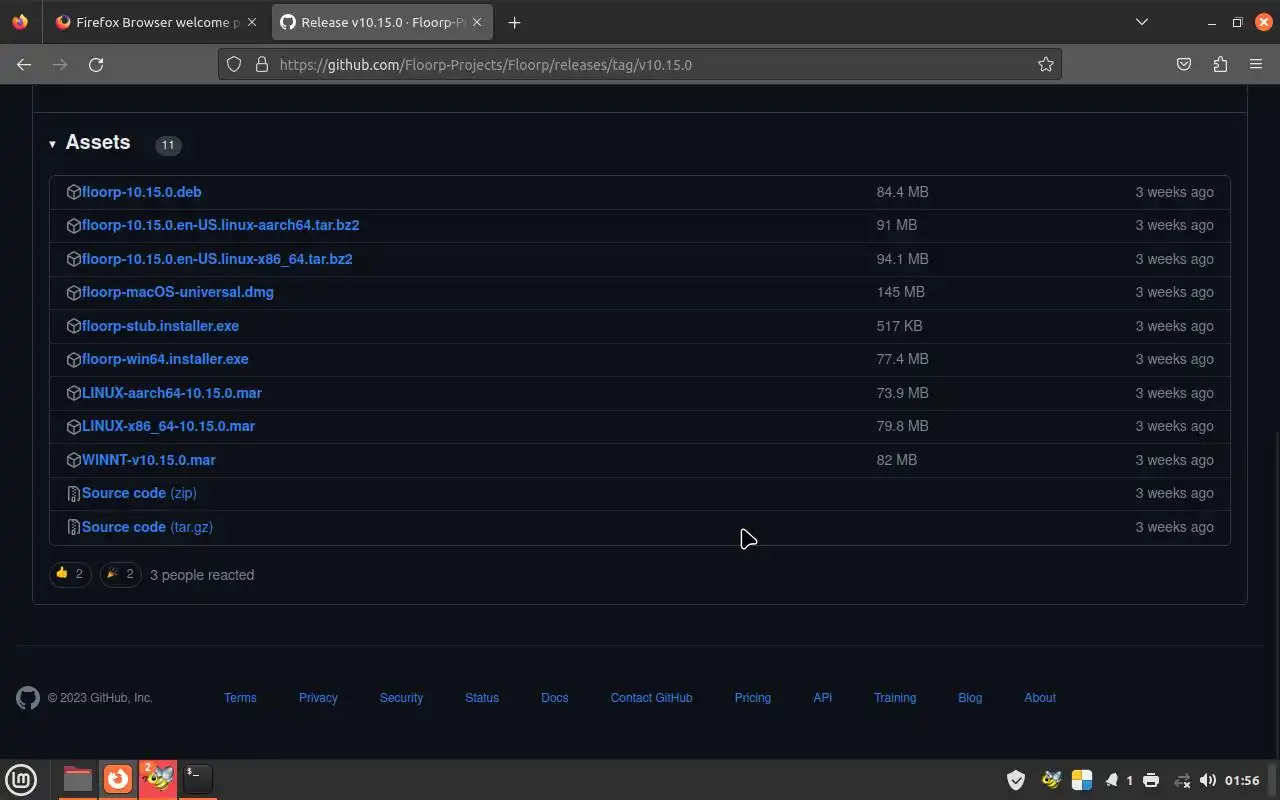Download the linux-aarch64.tar.bz2 archive
1280x800 pixels.
click(x=220, y=225)
